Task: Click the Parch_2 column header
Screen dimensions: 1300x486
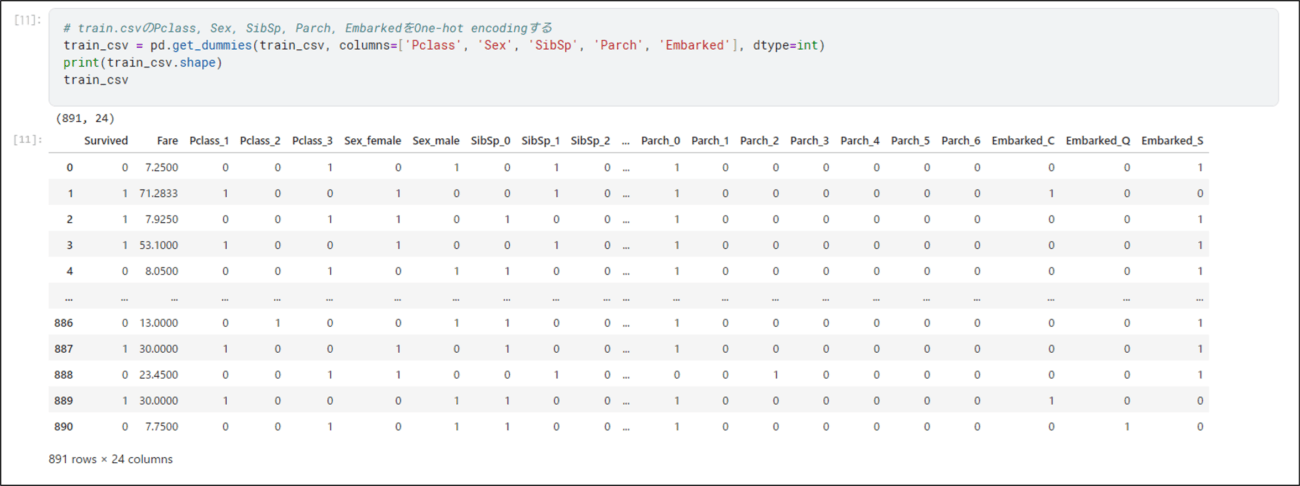Action: point(760,141)
